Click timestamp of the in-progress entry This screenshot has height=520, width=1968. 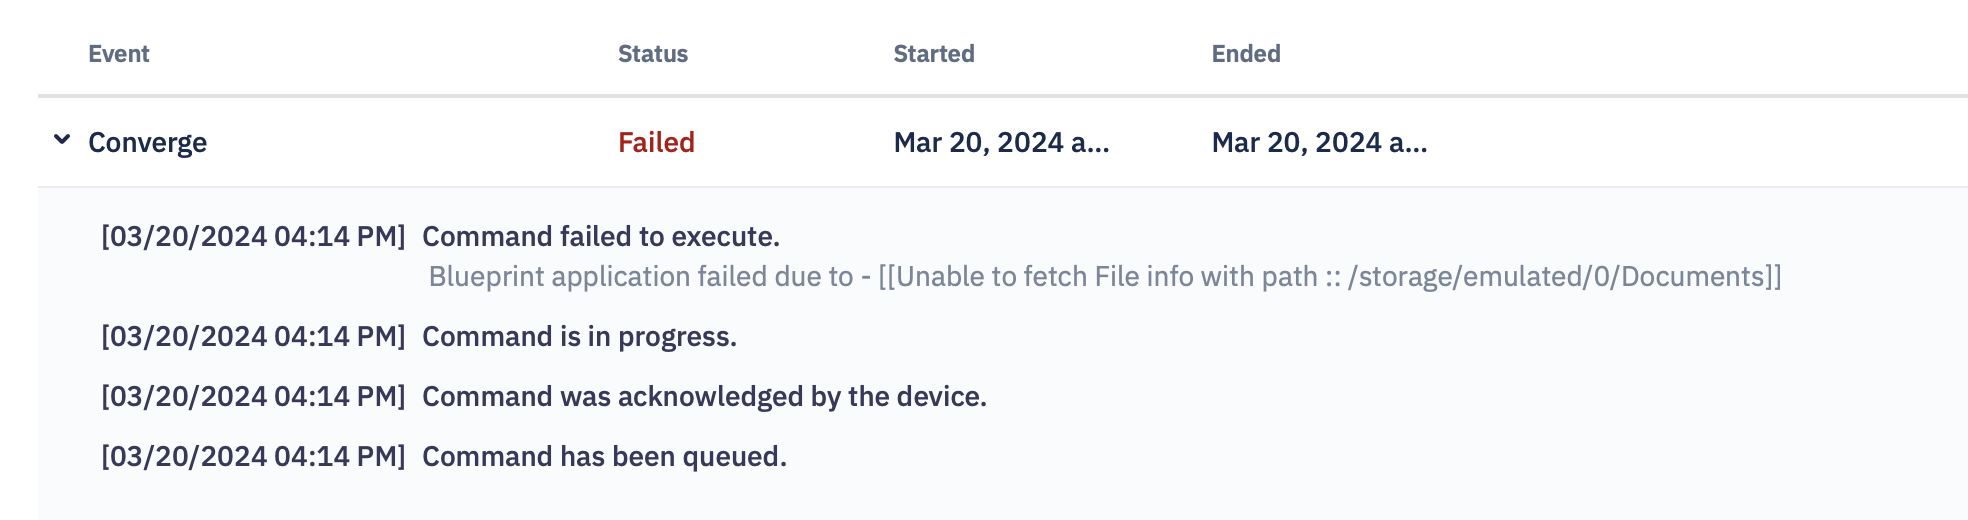(x=253, y=337)
